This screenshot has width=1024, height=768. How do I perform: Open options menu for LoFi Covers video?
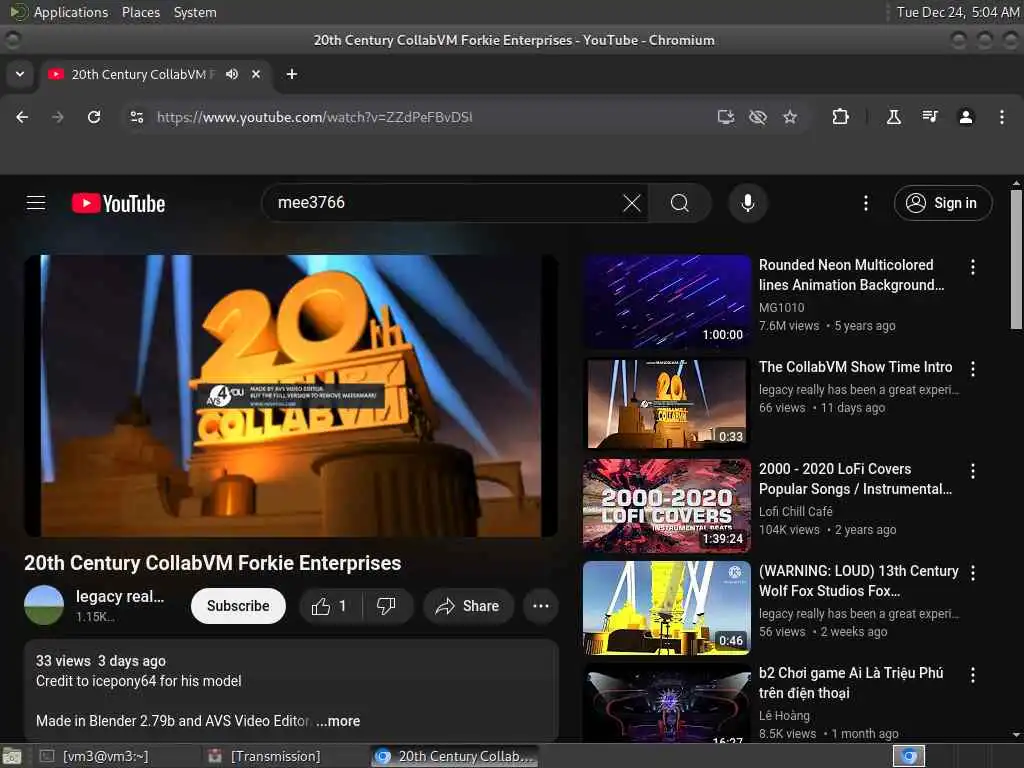tap(973, 471)
